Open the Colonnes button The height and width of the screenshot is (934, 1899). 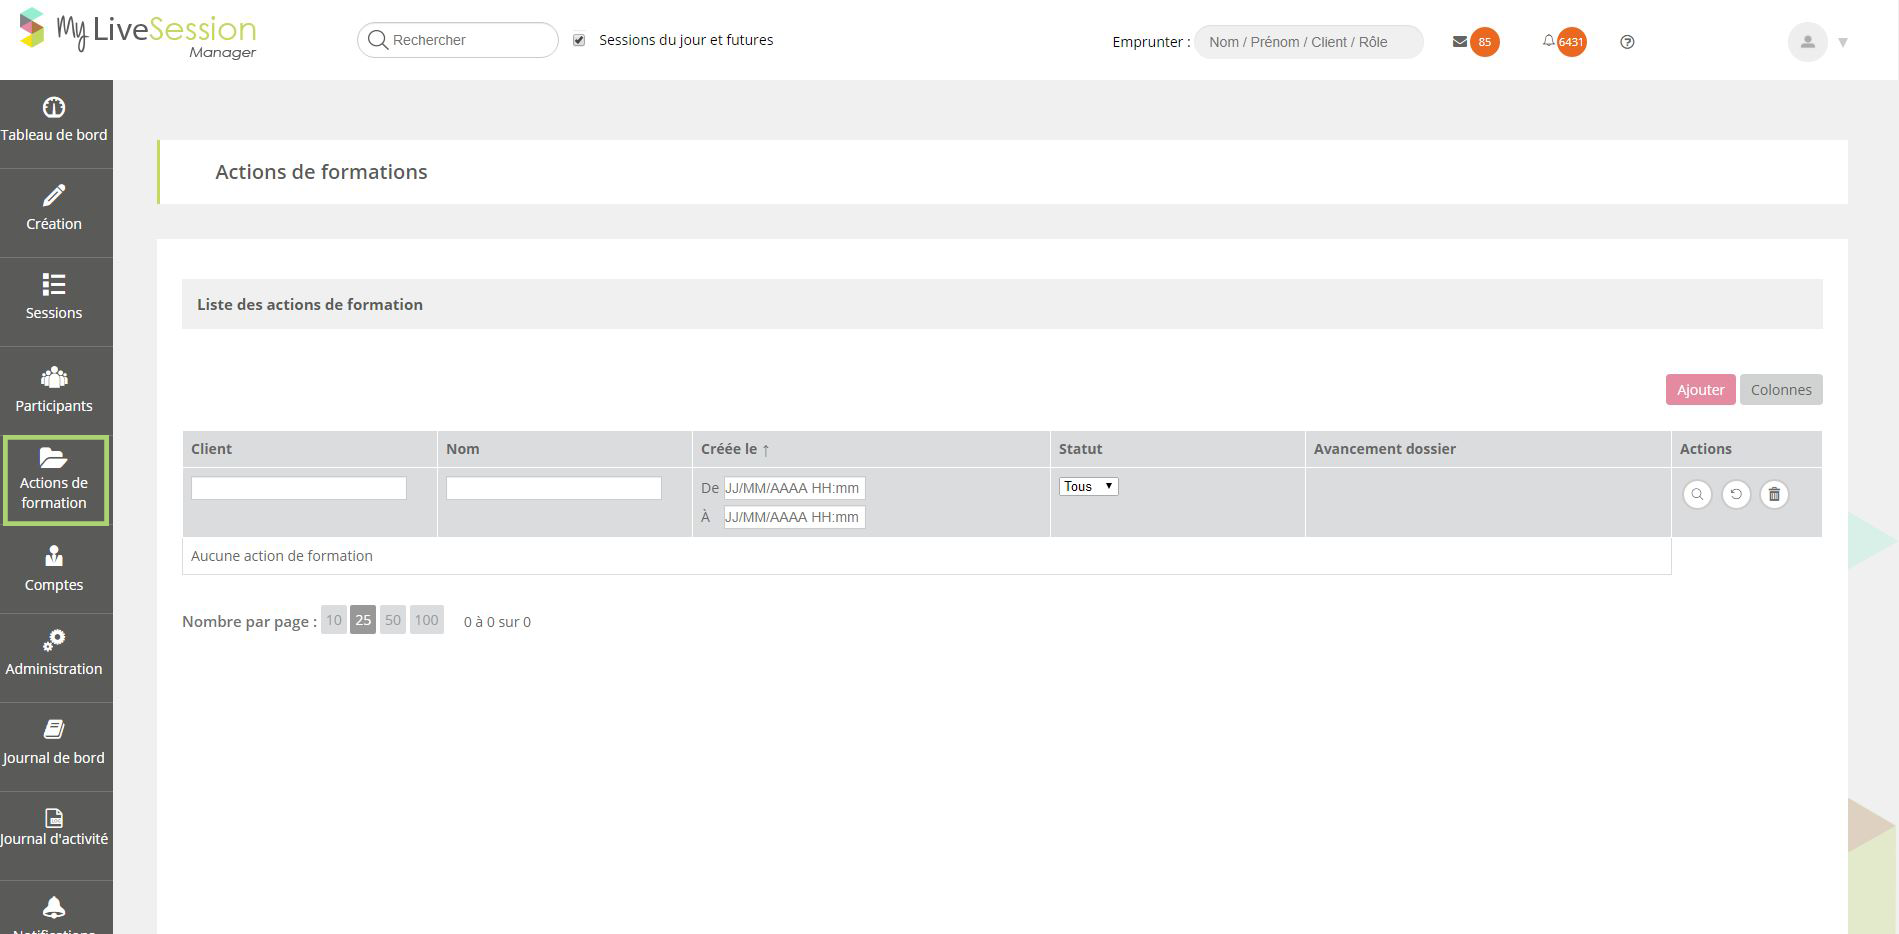(x=1781, y=389)
